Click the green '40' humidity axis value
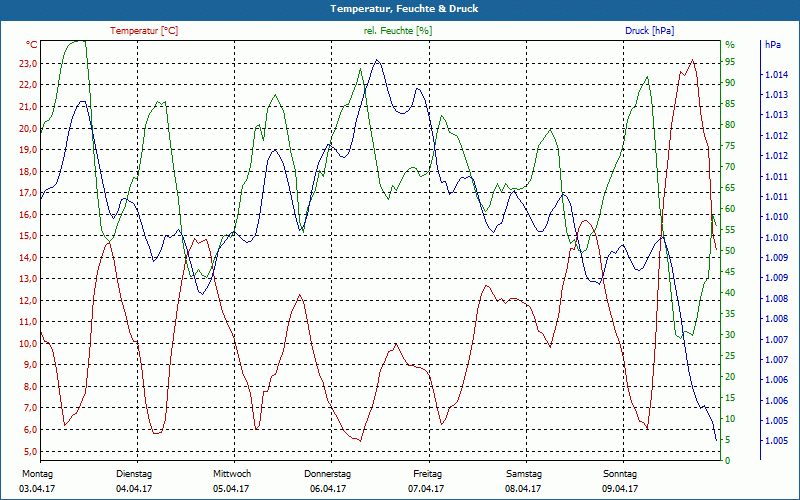This screenshot has height=500, width=800. click(x=730, y=293)
